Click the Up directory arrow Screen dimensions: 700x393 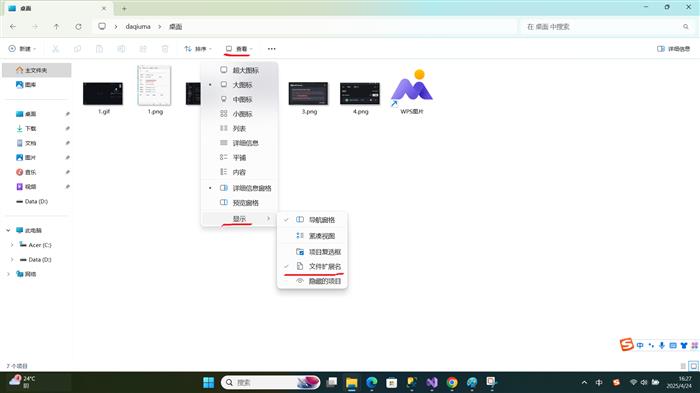[57, 27]
